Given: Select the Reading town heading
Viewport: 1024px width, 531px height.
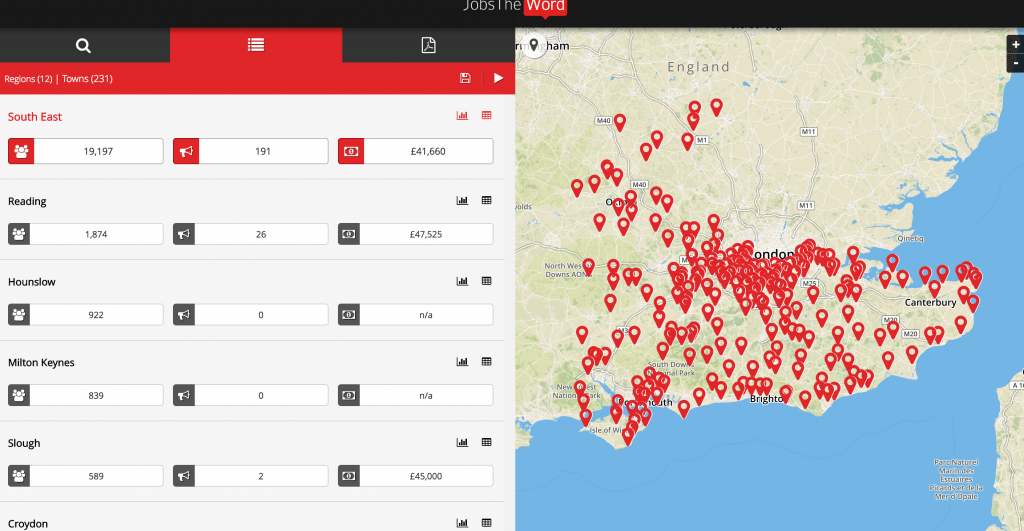Looking at the screenshot, I should point(27,201).
